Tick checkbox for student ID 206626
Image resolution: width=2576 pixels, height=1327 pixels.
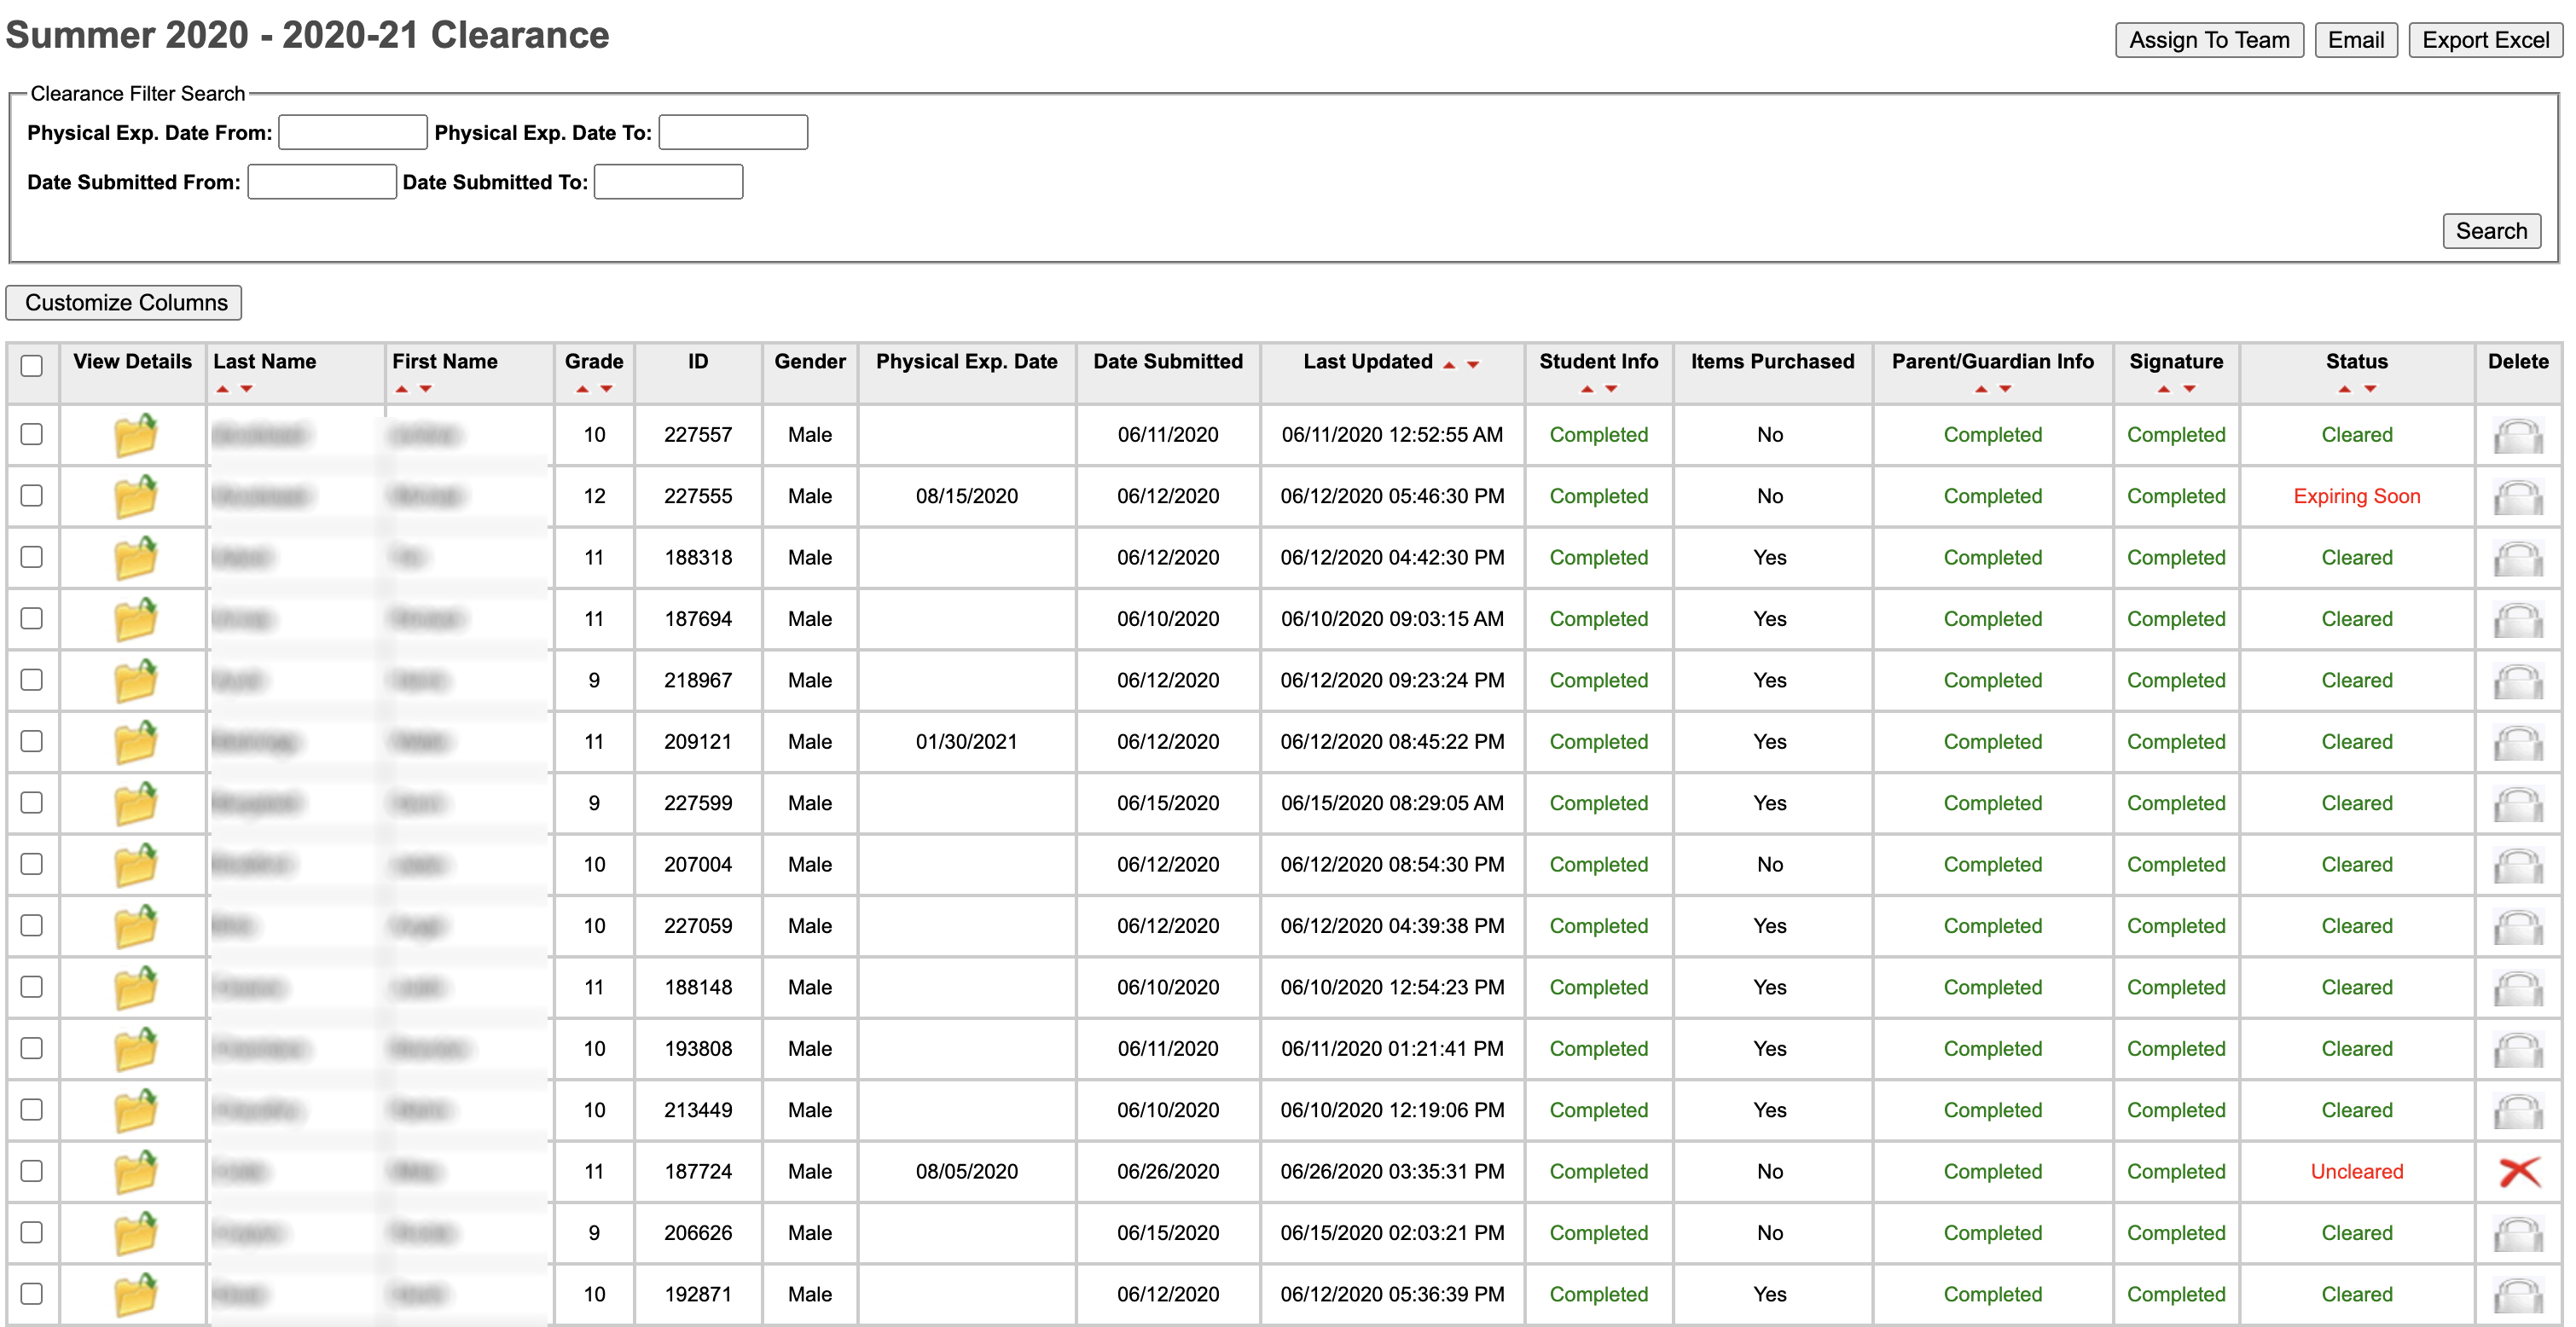click(32, 1232)
